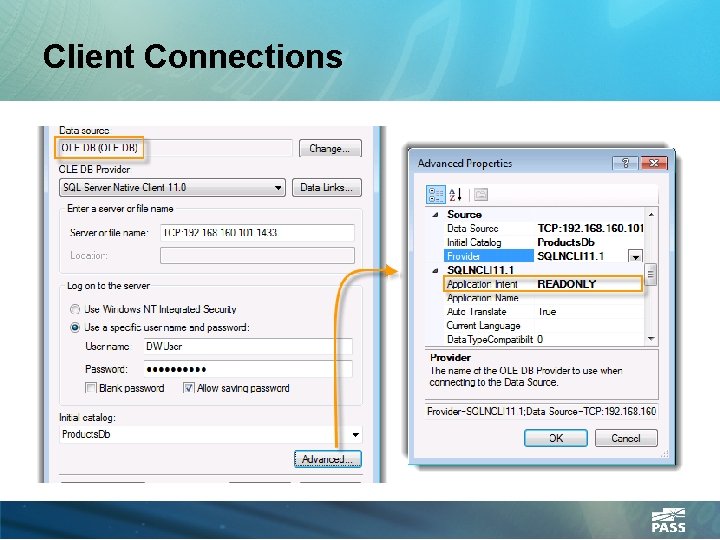Click the TCP:192.168.160.101 value cell
The image size is (720, 540).
click(589, 228)
